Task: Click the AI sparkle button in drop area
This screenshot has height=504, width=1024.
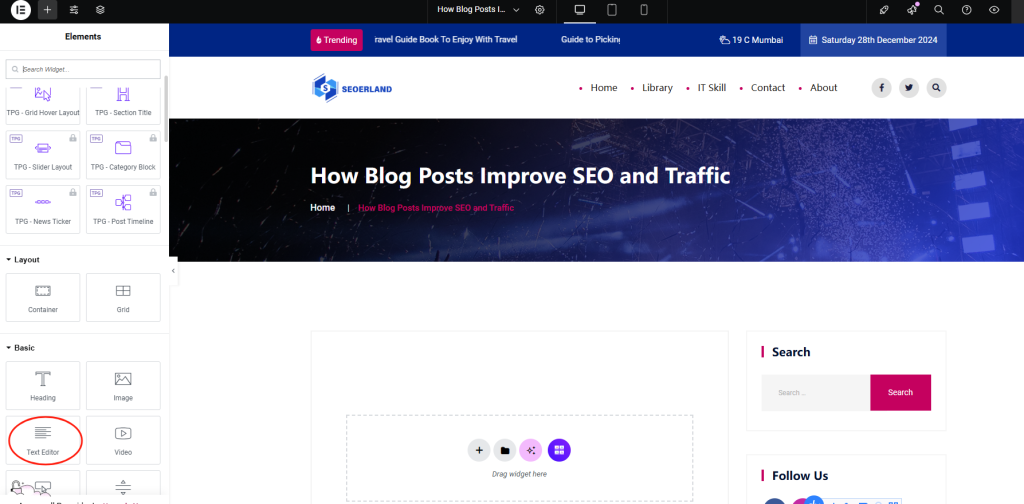Action: coord(532,450)
